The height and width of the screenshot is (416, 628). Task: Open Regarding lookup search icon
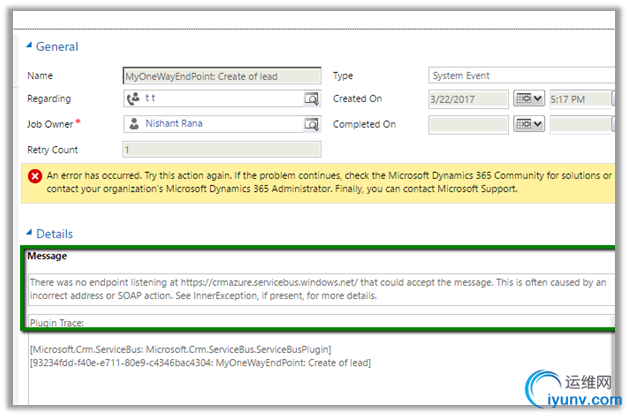pos(312,98)
